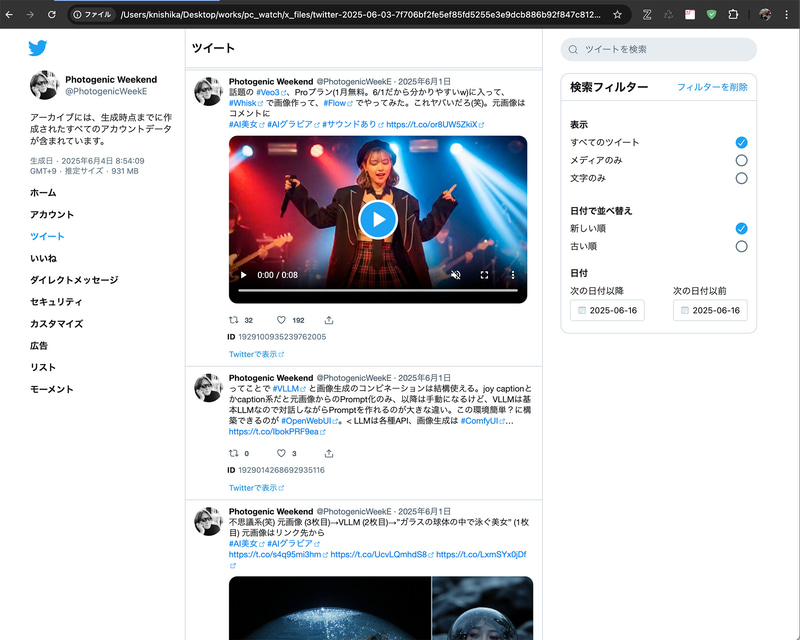Click the retweet icon on the first tweet

point(233,320)
